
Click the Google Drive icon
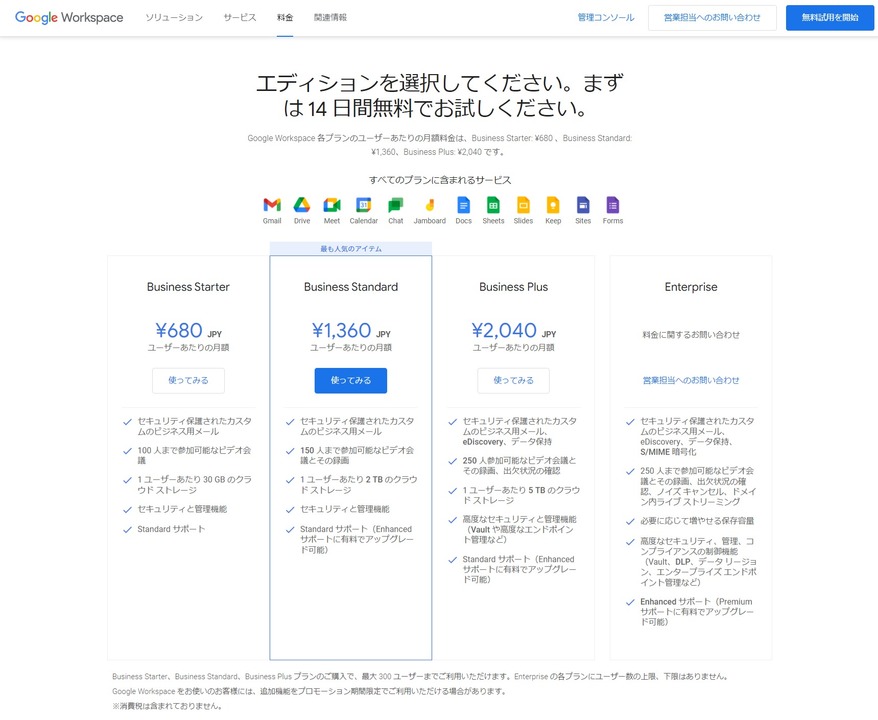tap(302, 205)
